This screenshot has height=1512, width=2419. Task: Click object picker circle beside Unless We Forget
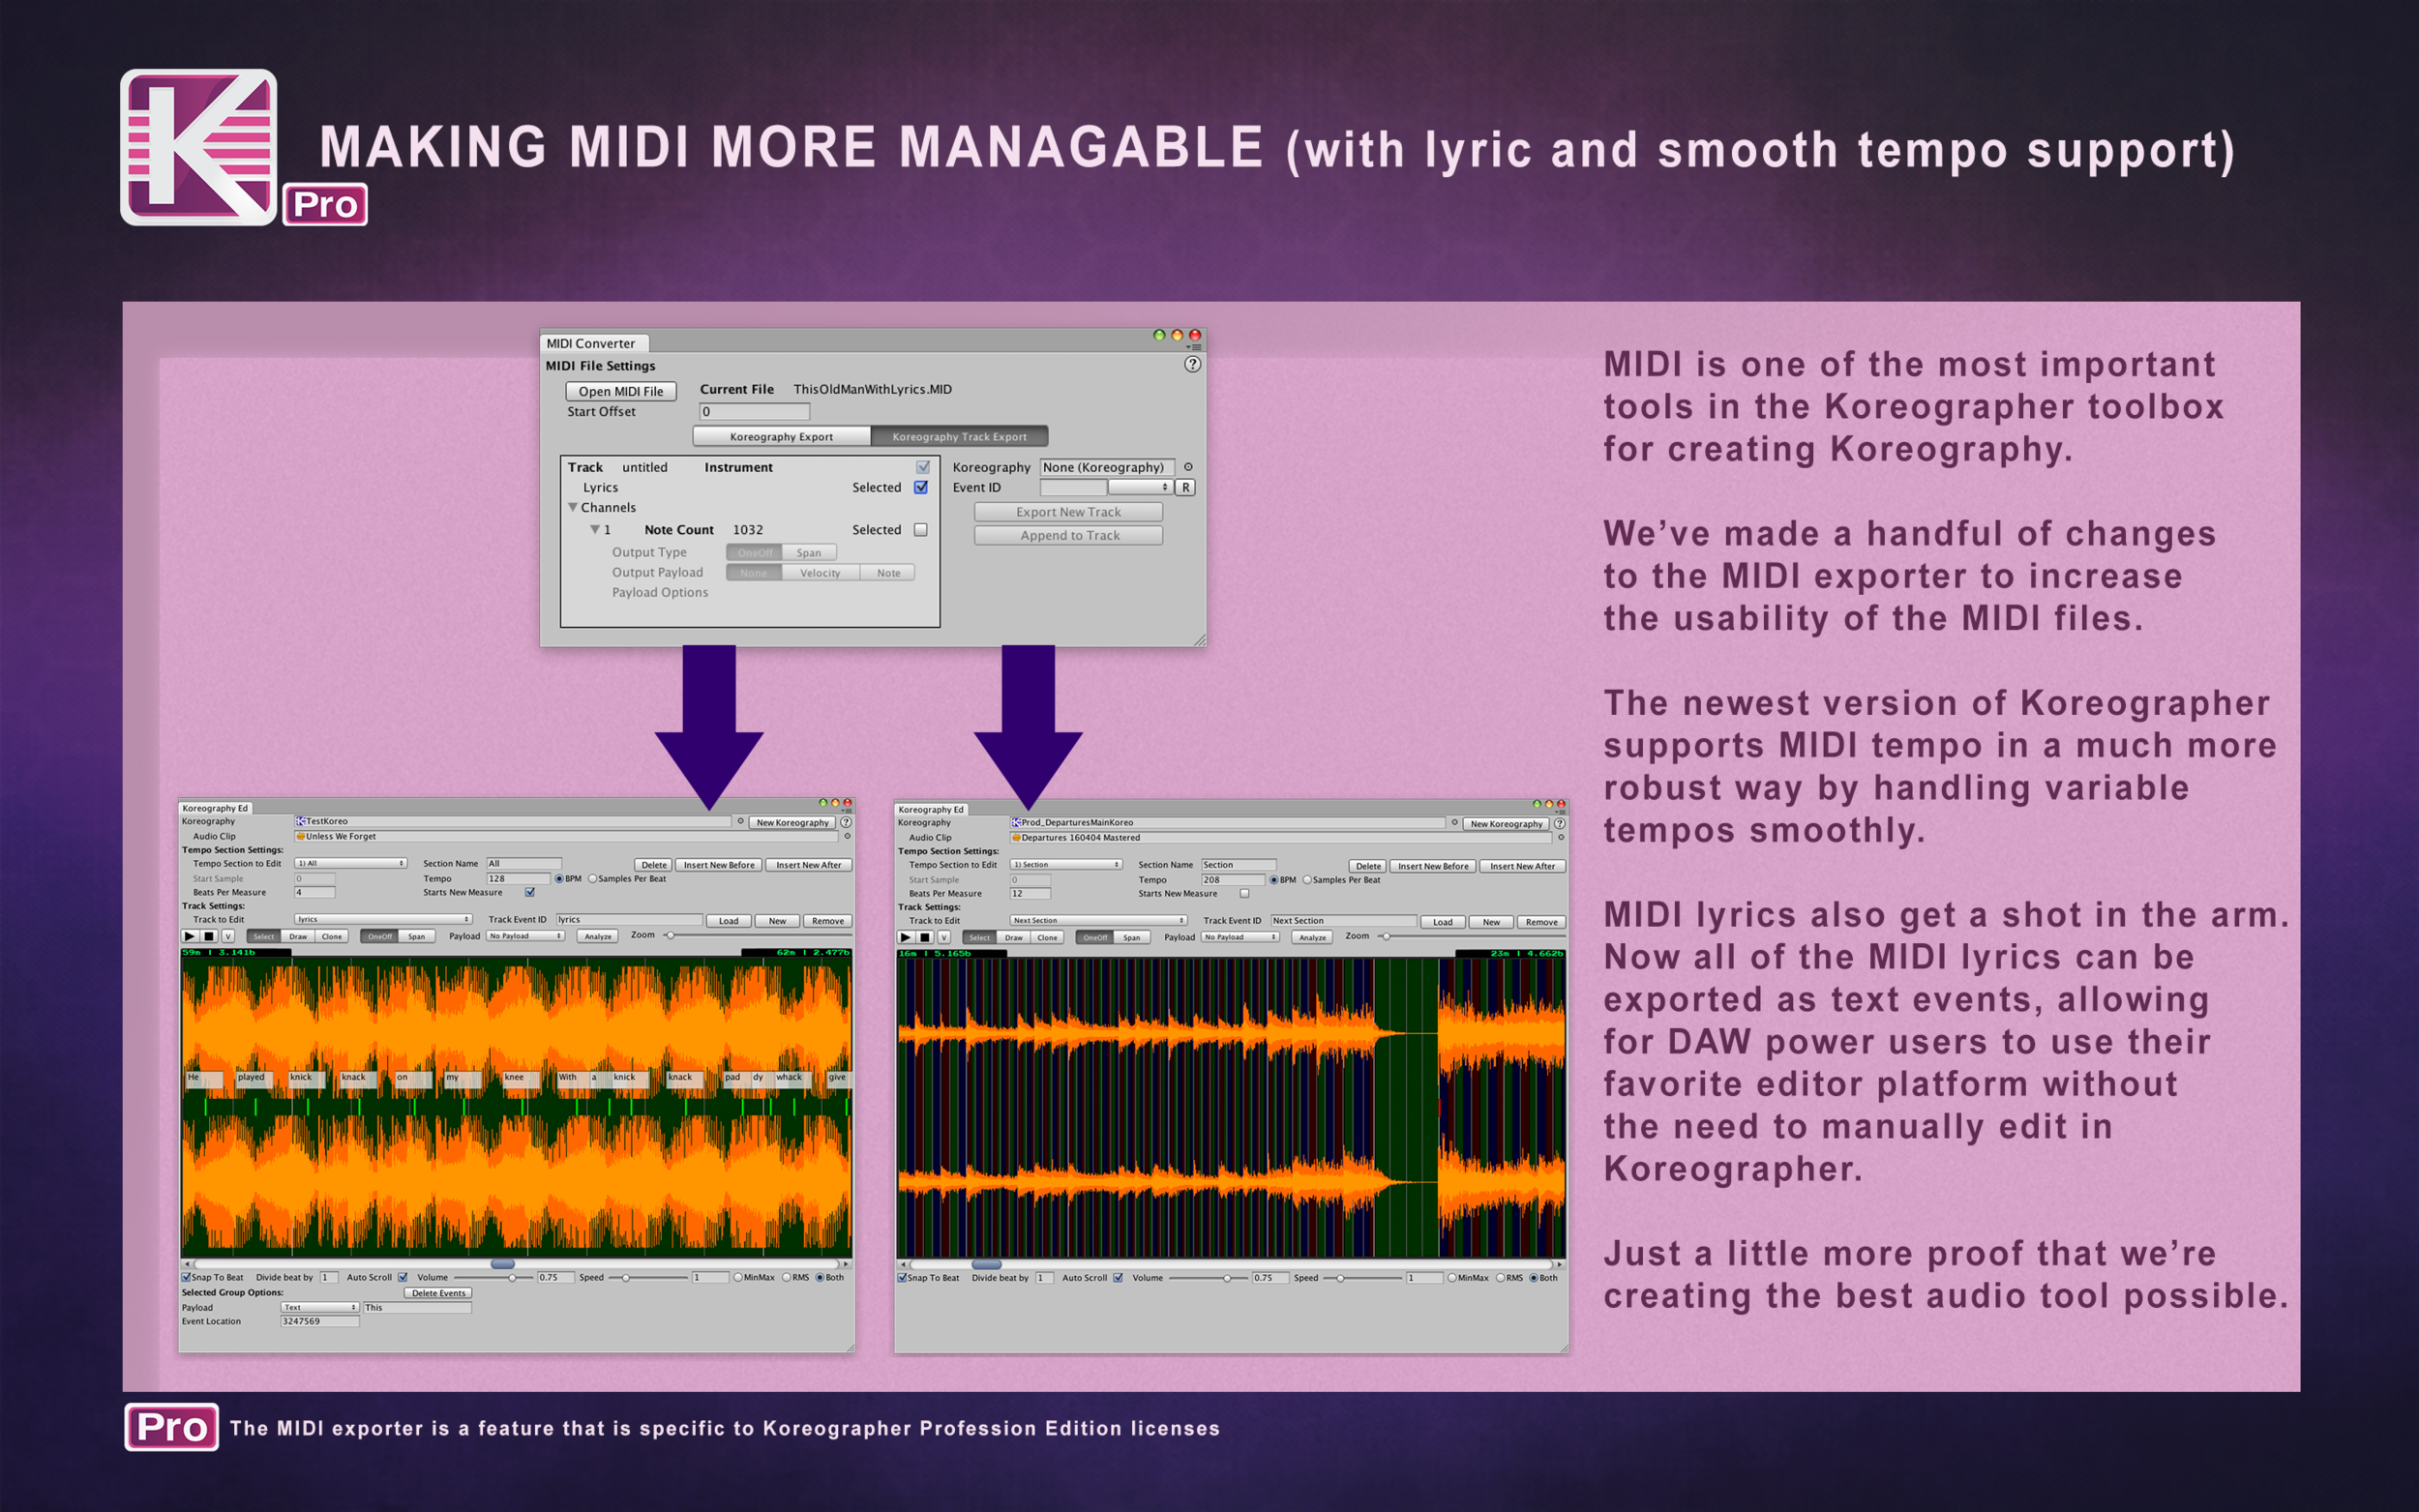(x=847, y=836)
